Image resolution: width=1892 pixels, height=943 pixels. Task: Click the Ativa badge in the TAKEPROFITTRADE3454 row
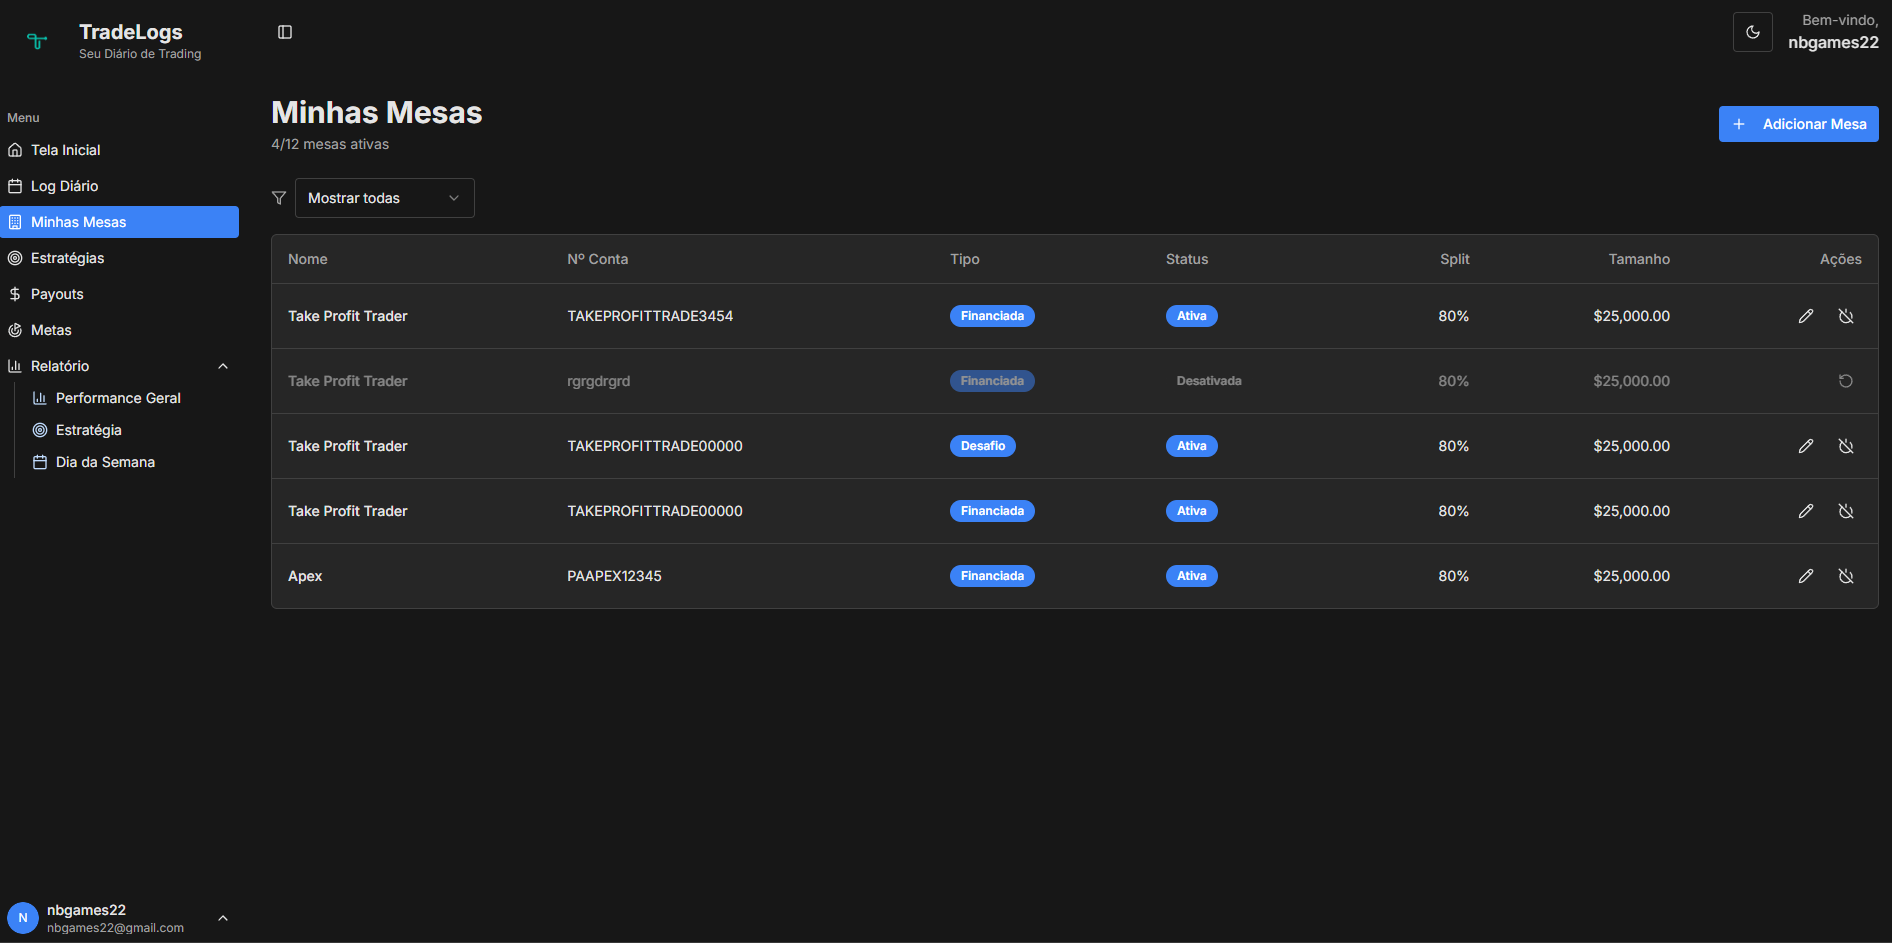point(1192,316)
